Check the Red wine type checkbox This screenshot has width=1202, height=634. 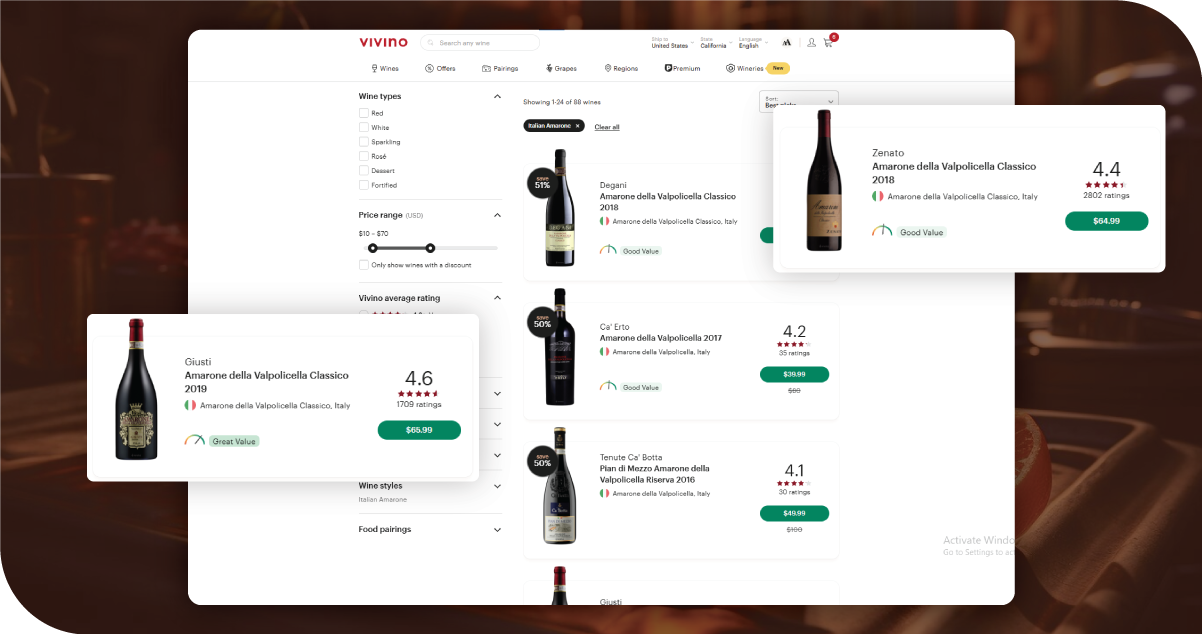pyautogui.click(x=364, y=113)
